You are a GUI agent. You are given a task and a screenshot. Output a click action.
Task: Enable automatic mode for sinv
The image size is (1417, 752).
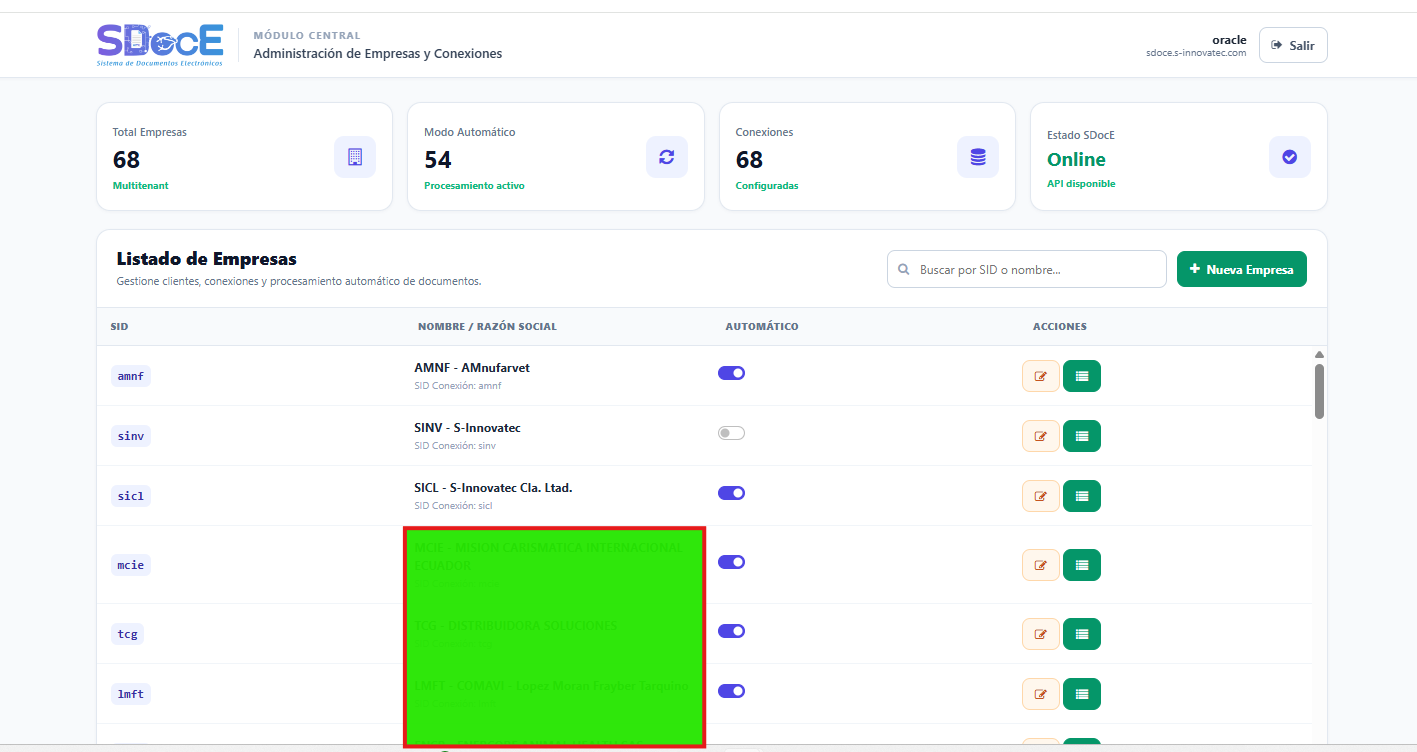tap(731, 433)
